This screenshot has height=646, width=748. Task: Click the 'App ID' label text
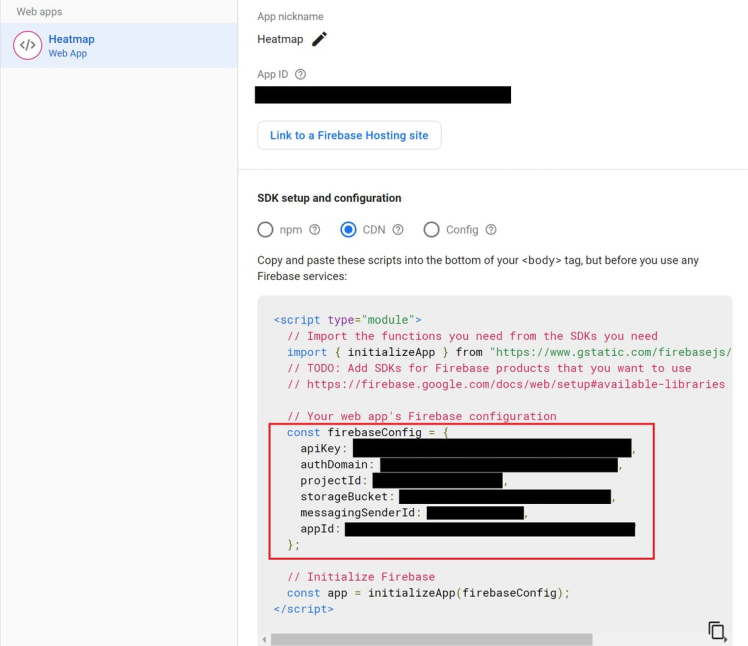pyautogui.click(x=272, y=74)
